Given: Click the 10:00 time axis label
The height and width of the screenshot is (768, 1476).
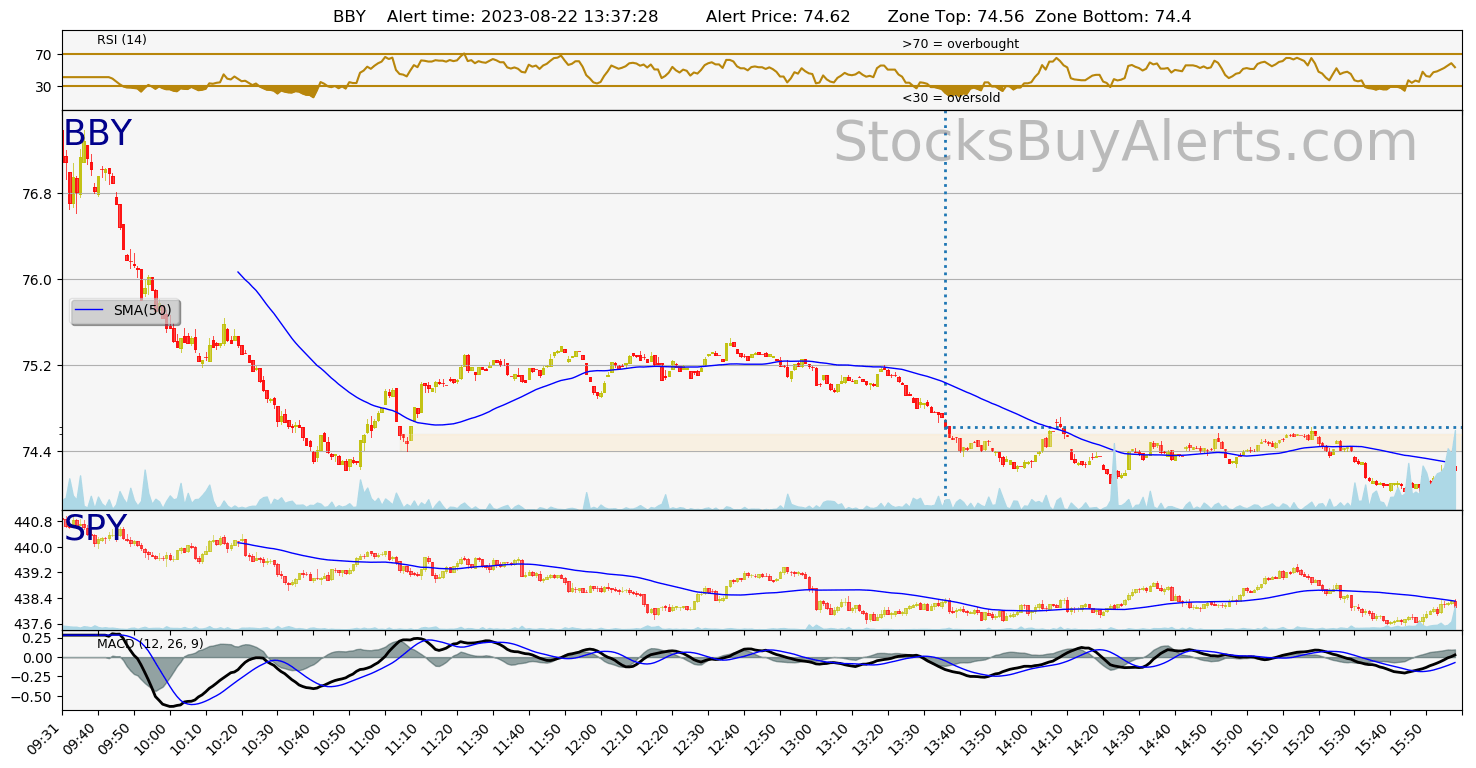Looking at the screenshot, I should pos(152,738).
